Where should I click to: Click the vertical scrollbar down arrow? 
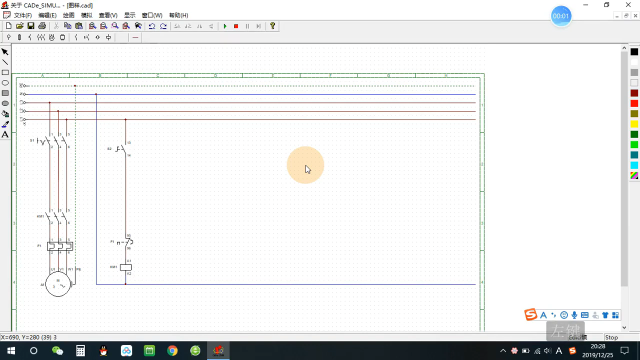[624, 327]
